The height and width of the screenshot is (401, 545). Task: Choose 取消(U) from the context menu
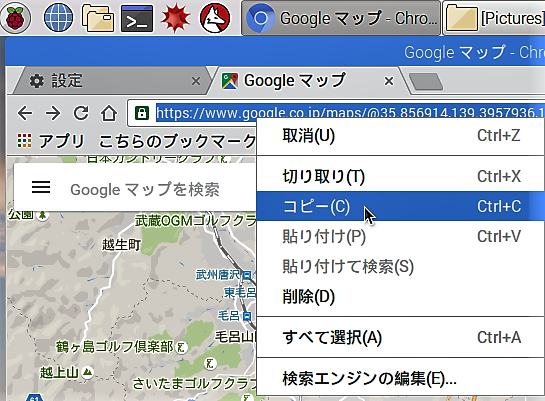click(400, 136)
